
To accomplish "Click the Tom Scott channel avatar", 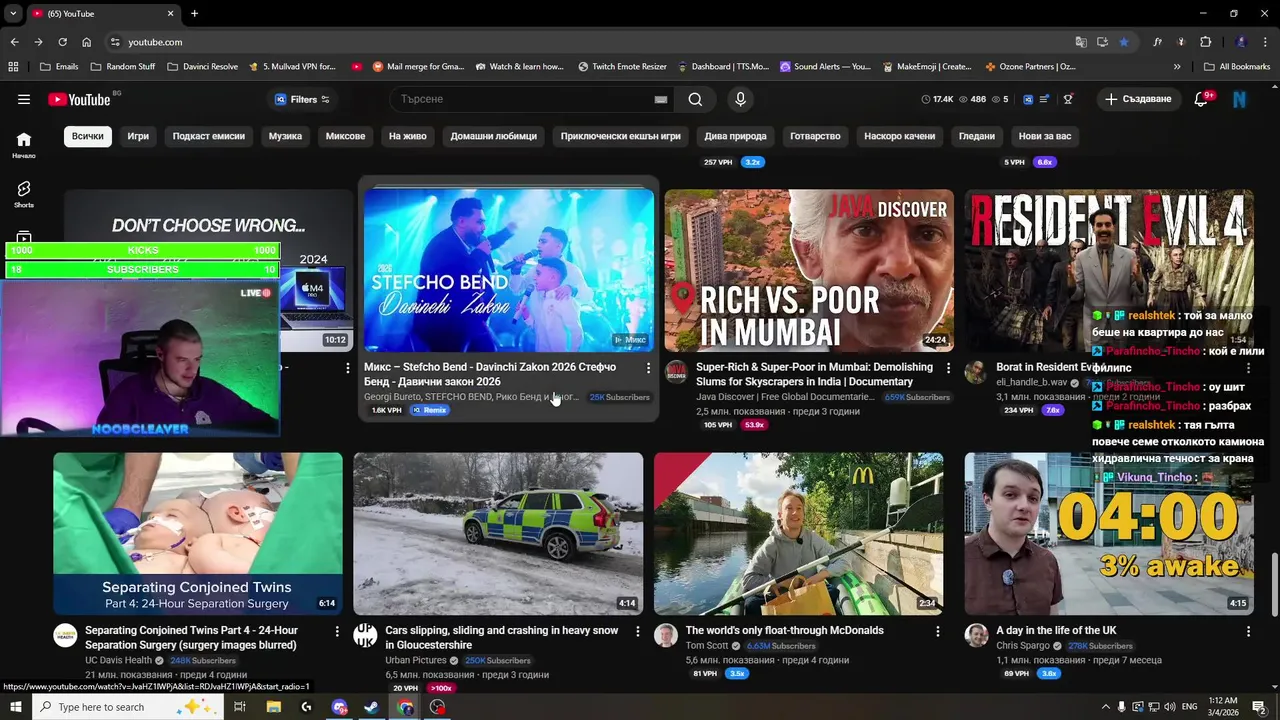I will pyautogui.click(x=665, y=636).
